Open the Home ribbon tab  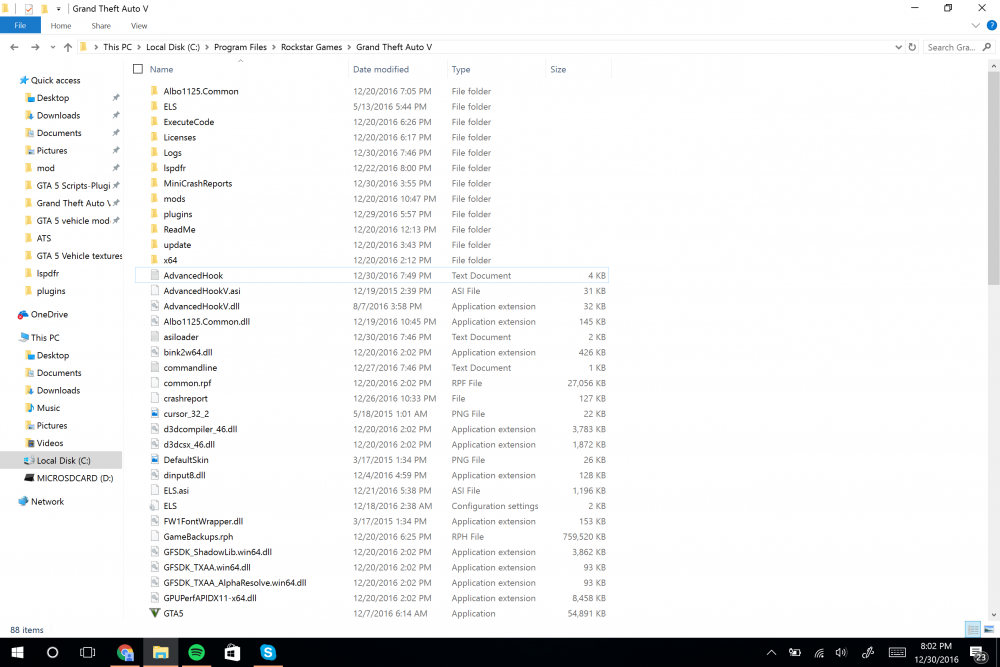(61, 26)
